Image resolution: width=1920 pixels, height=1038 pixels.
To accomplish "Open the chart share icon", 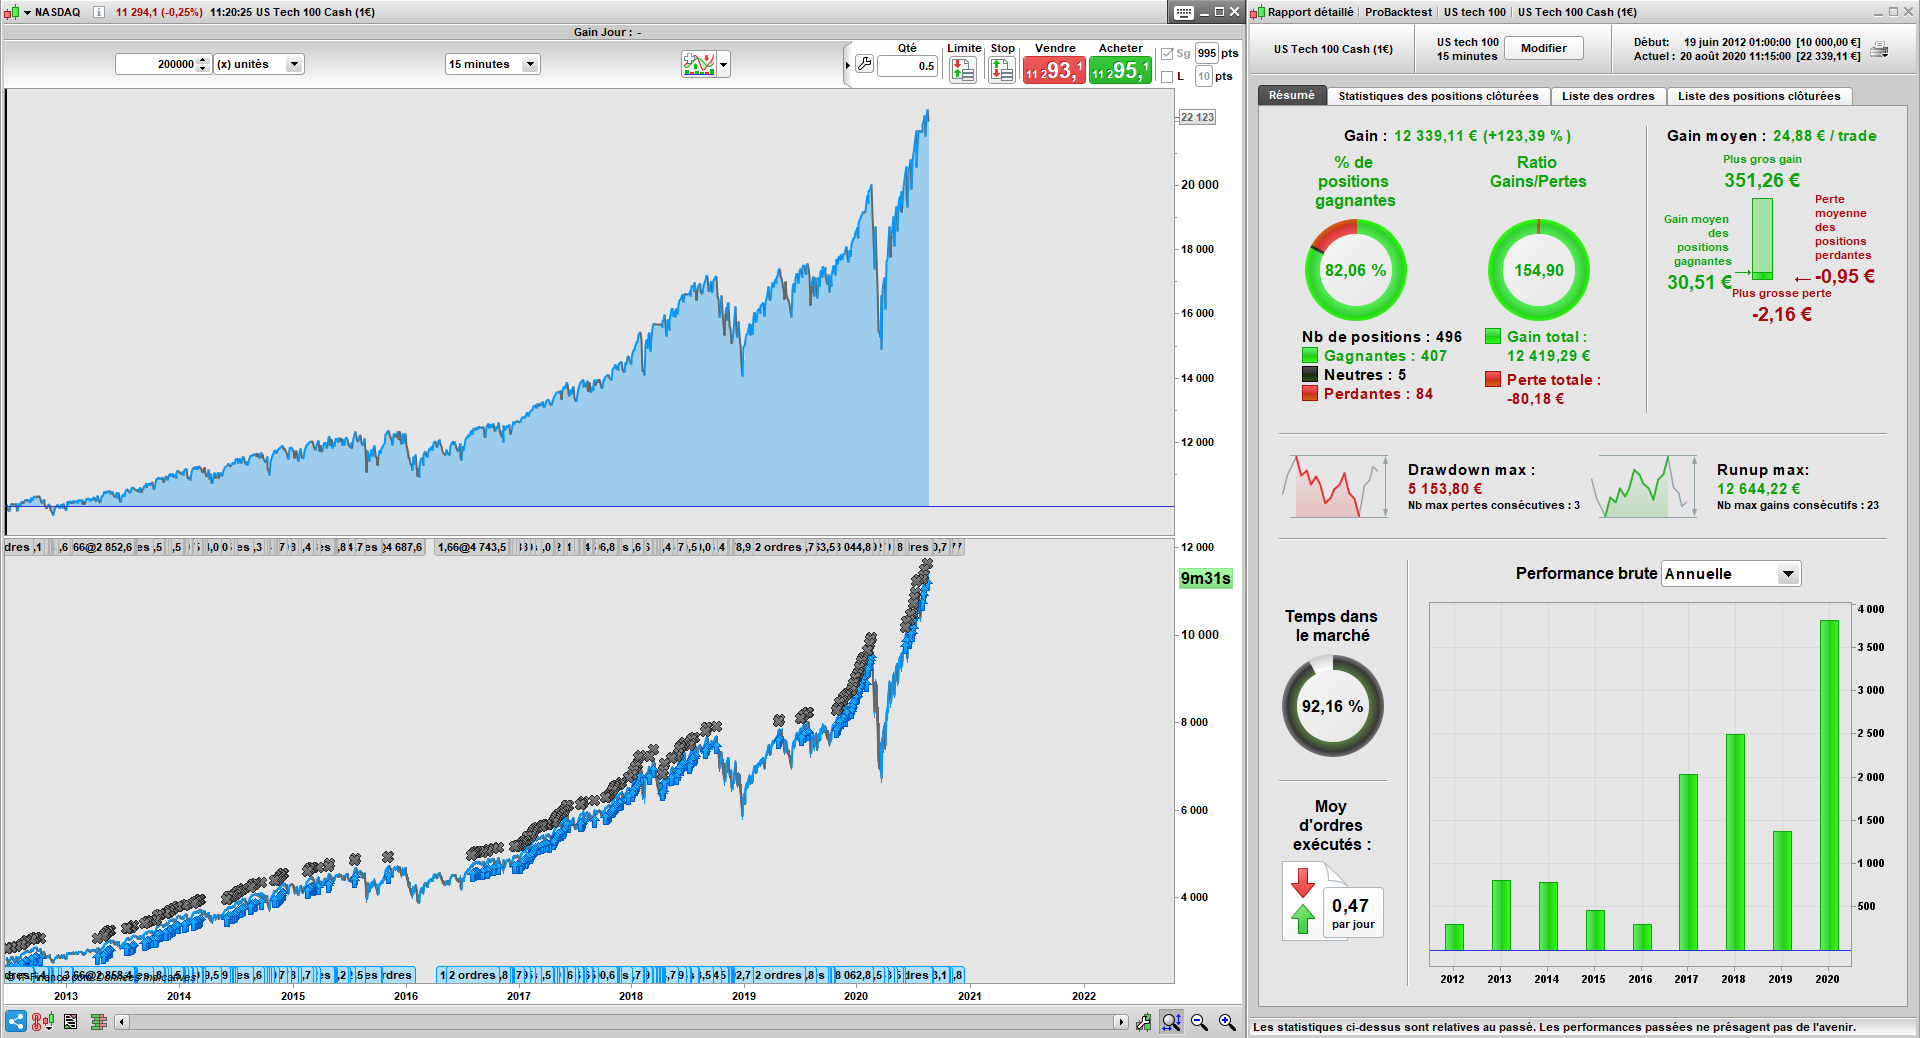I will coord(16,1021).
